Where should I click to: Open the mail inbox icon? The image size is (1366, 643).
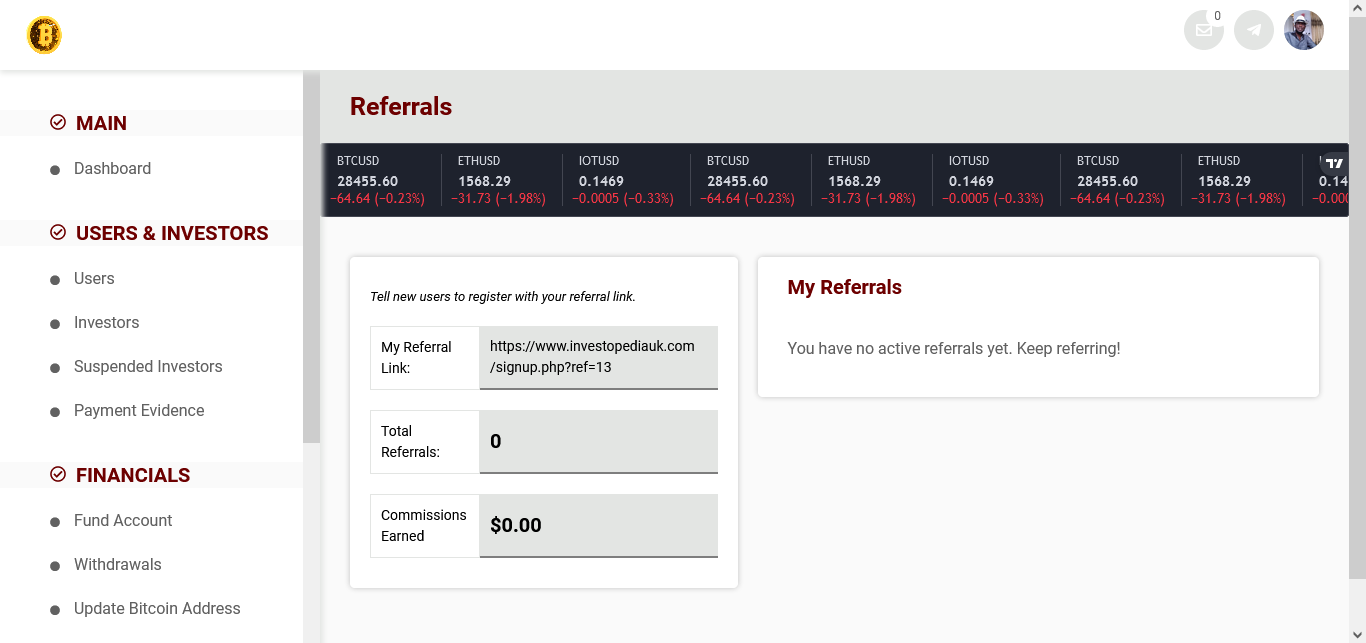[x=1204, y=30]
